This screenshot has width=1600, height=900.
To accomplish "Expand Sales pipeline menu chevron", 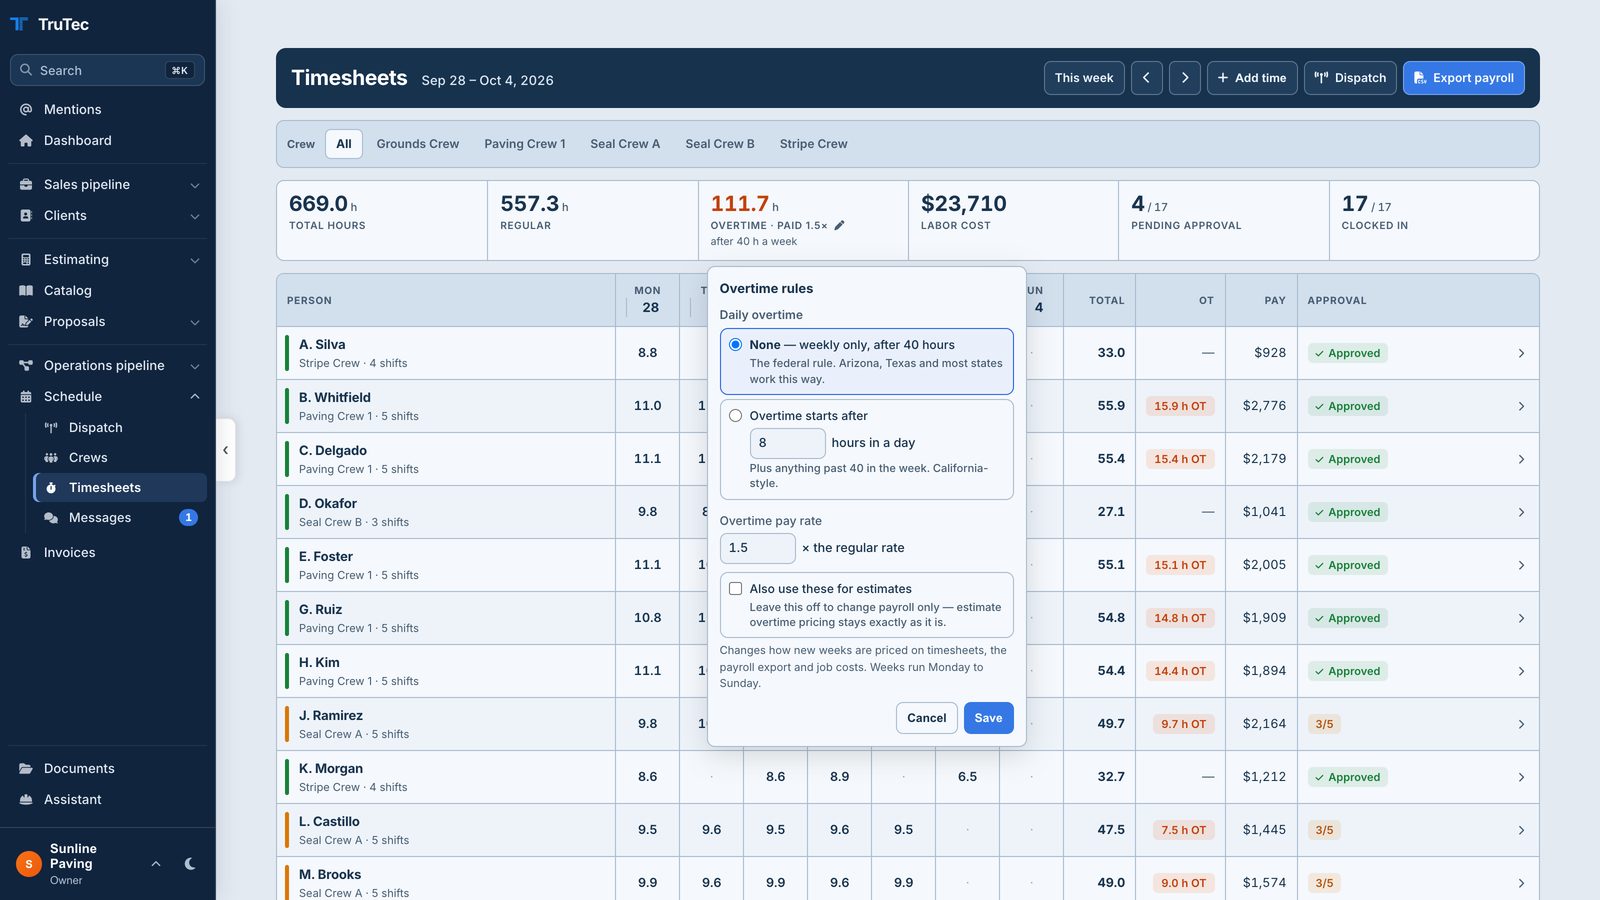I will (195, 185).
